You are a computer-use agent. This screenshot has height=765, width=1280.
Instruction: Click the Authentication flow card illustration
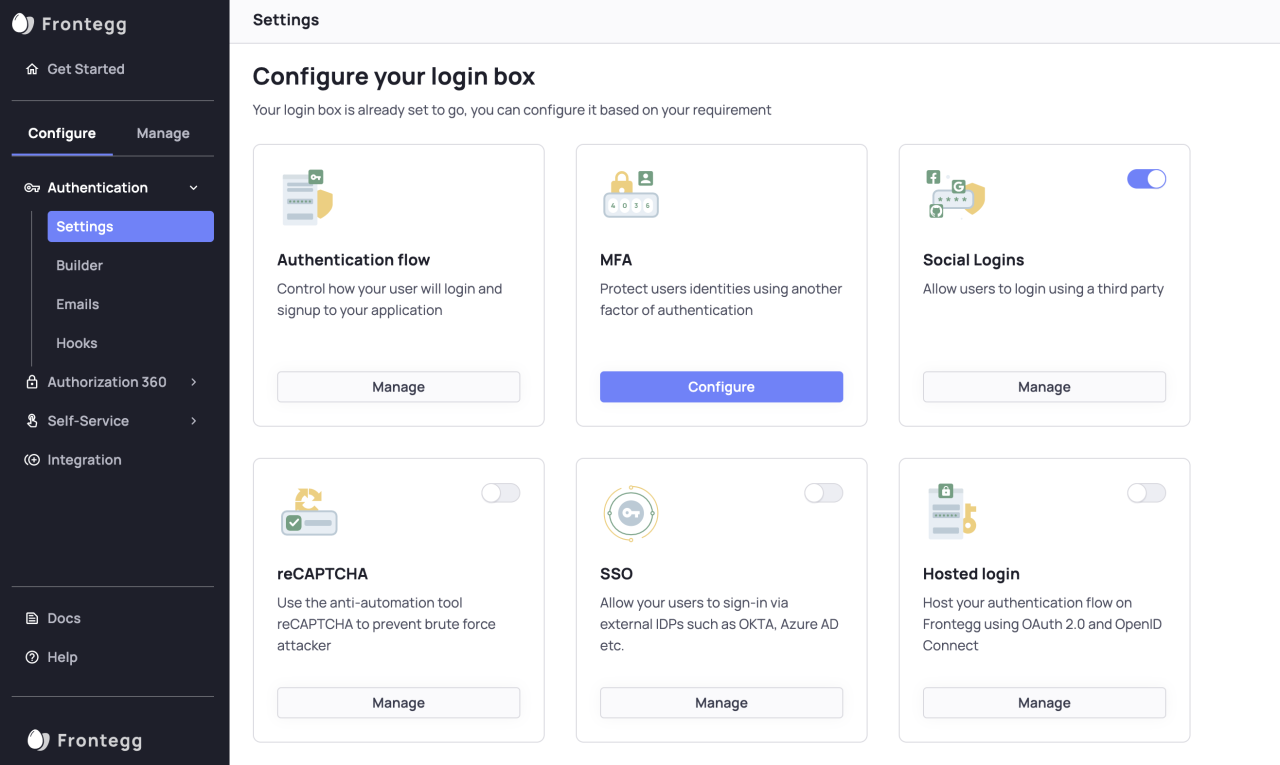[307, 196]
